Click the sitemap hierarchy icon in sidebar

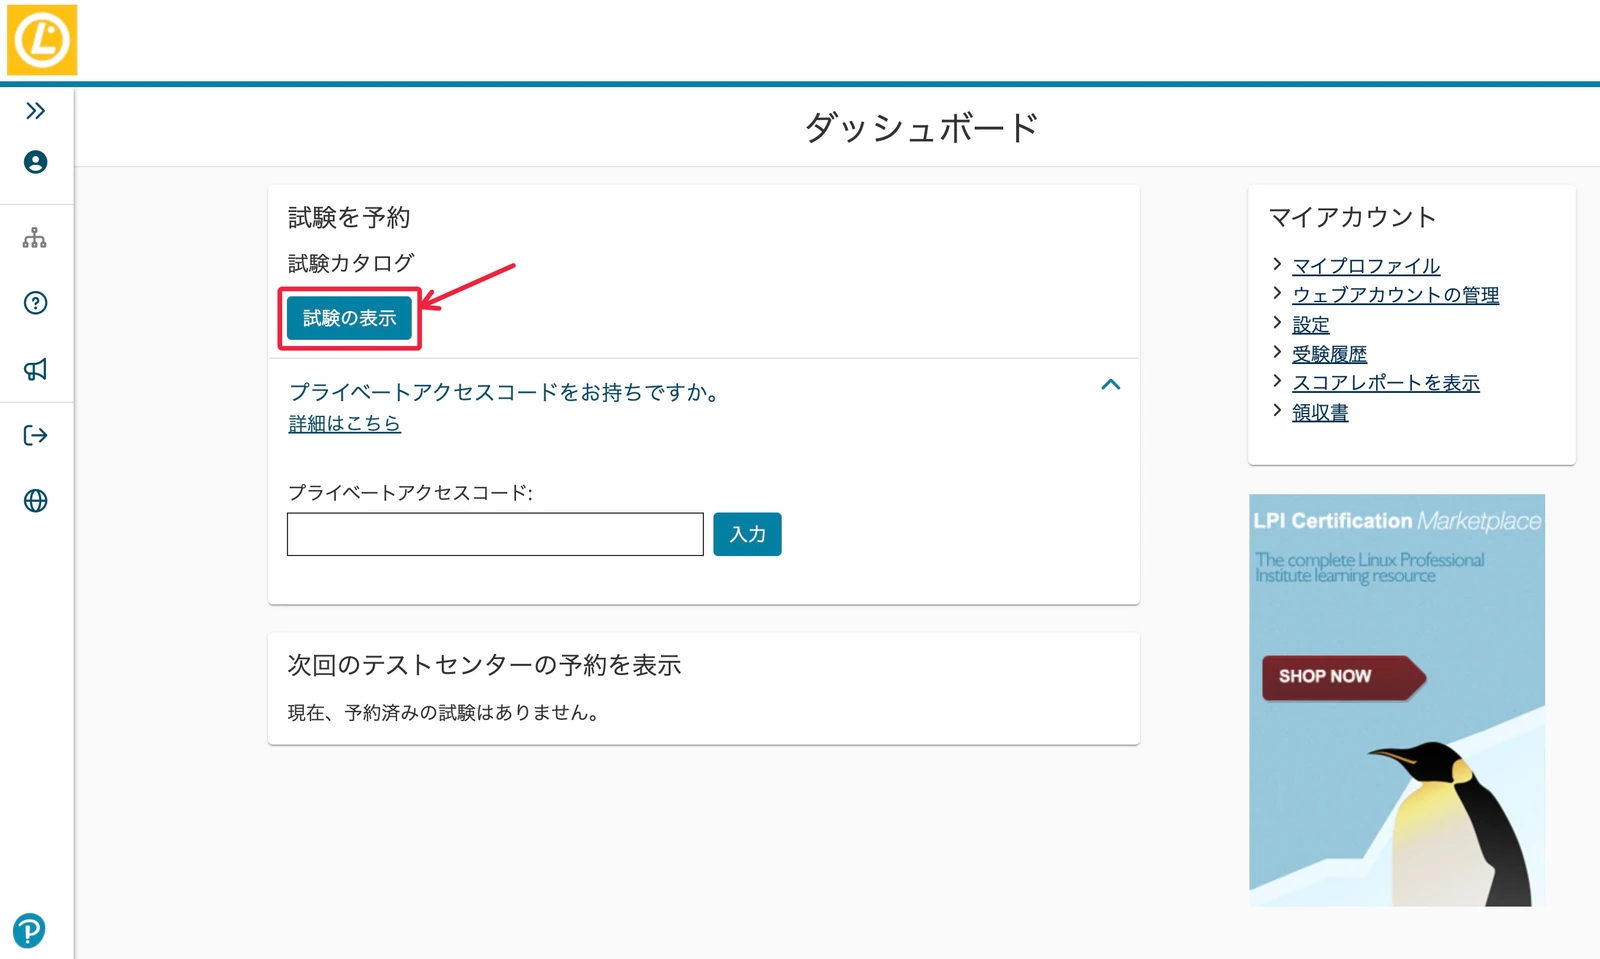35,238
